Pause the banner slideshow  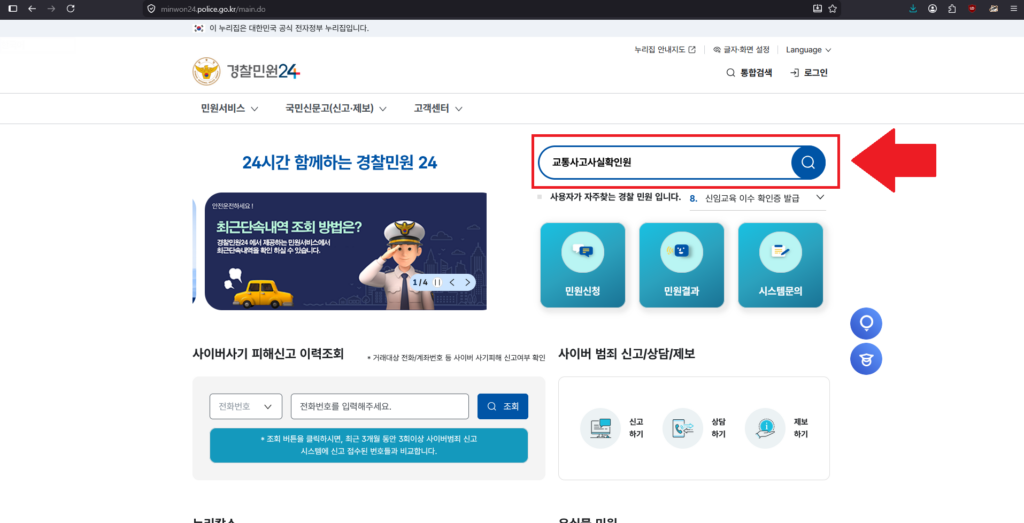click(x=438, y=282)
